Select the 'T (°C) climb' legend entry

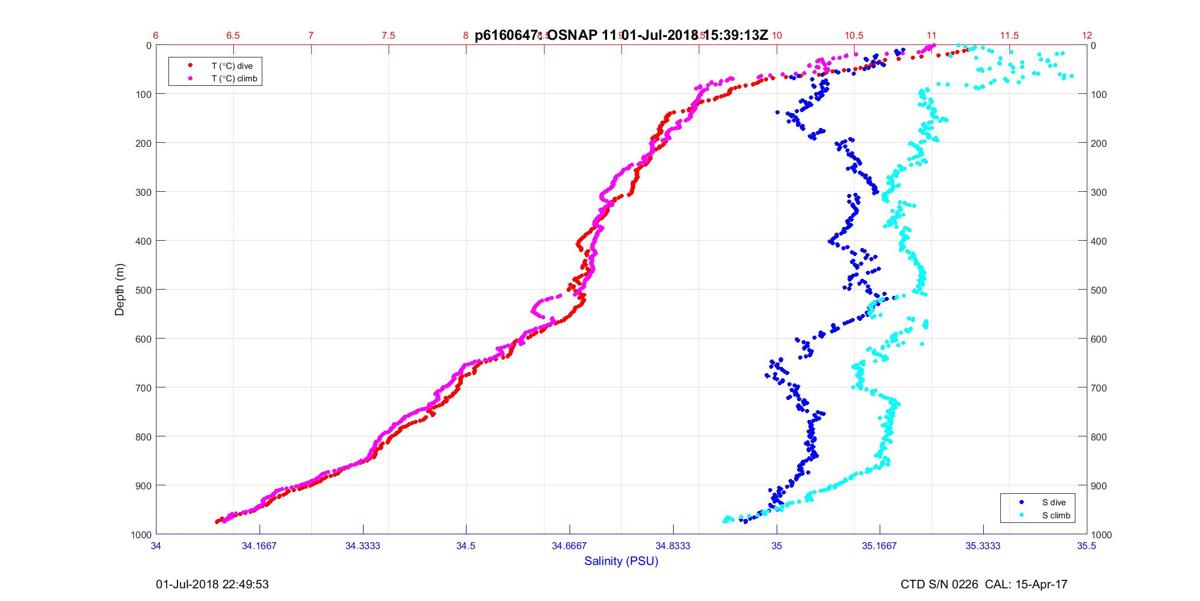tap(236, 78)
